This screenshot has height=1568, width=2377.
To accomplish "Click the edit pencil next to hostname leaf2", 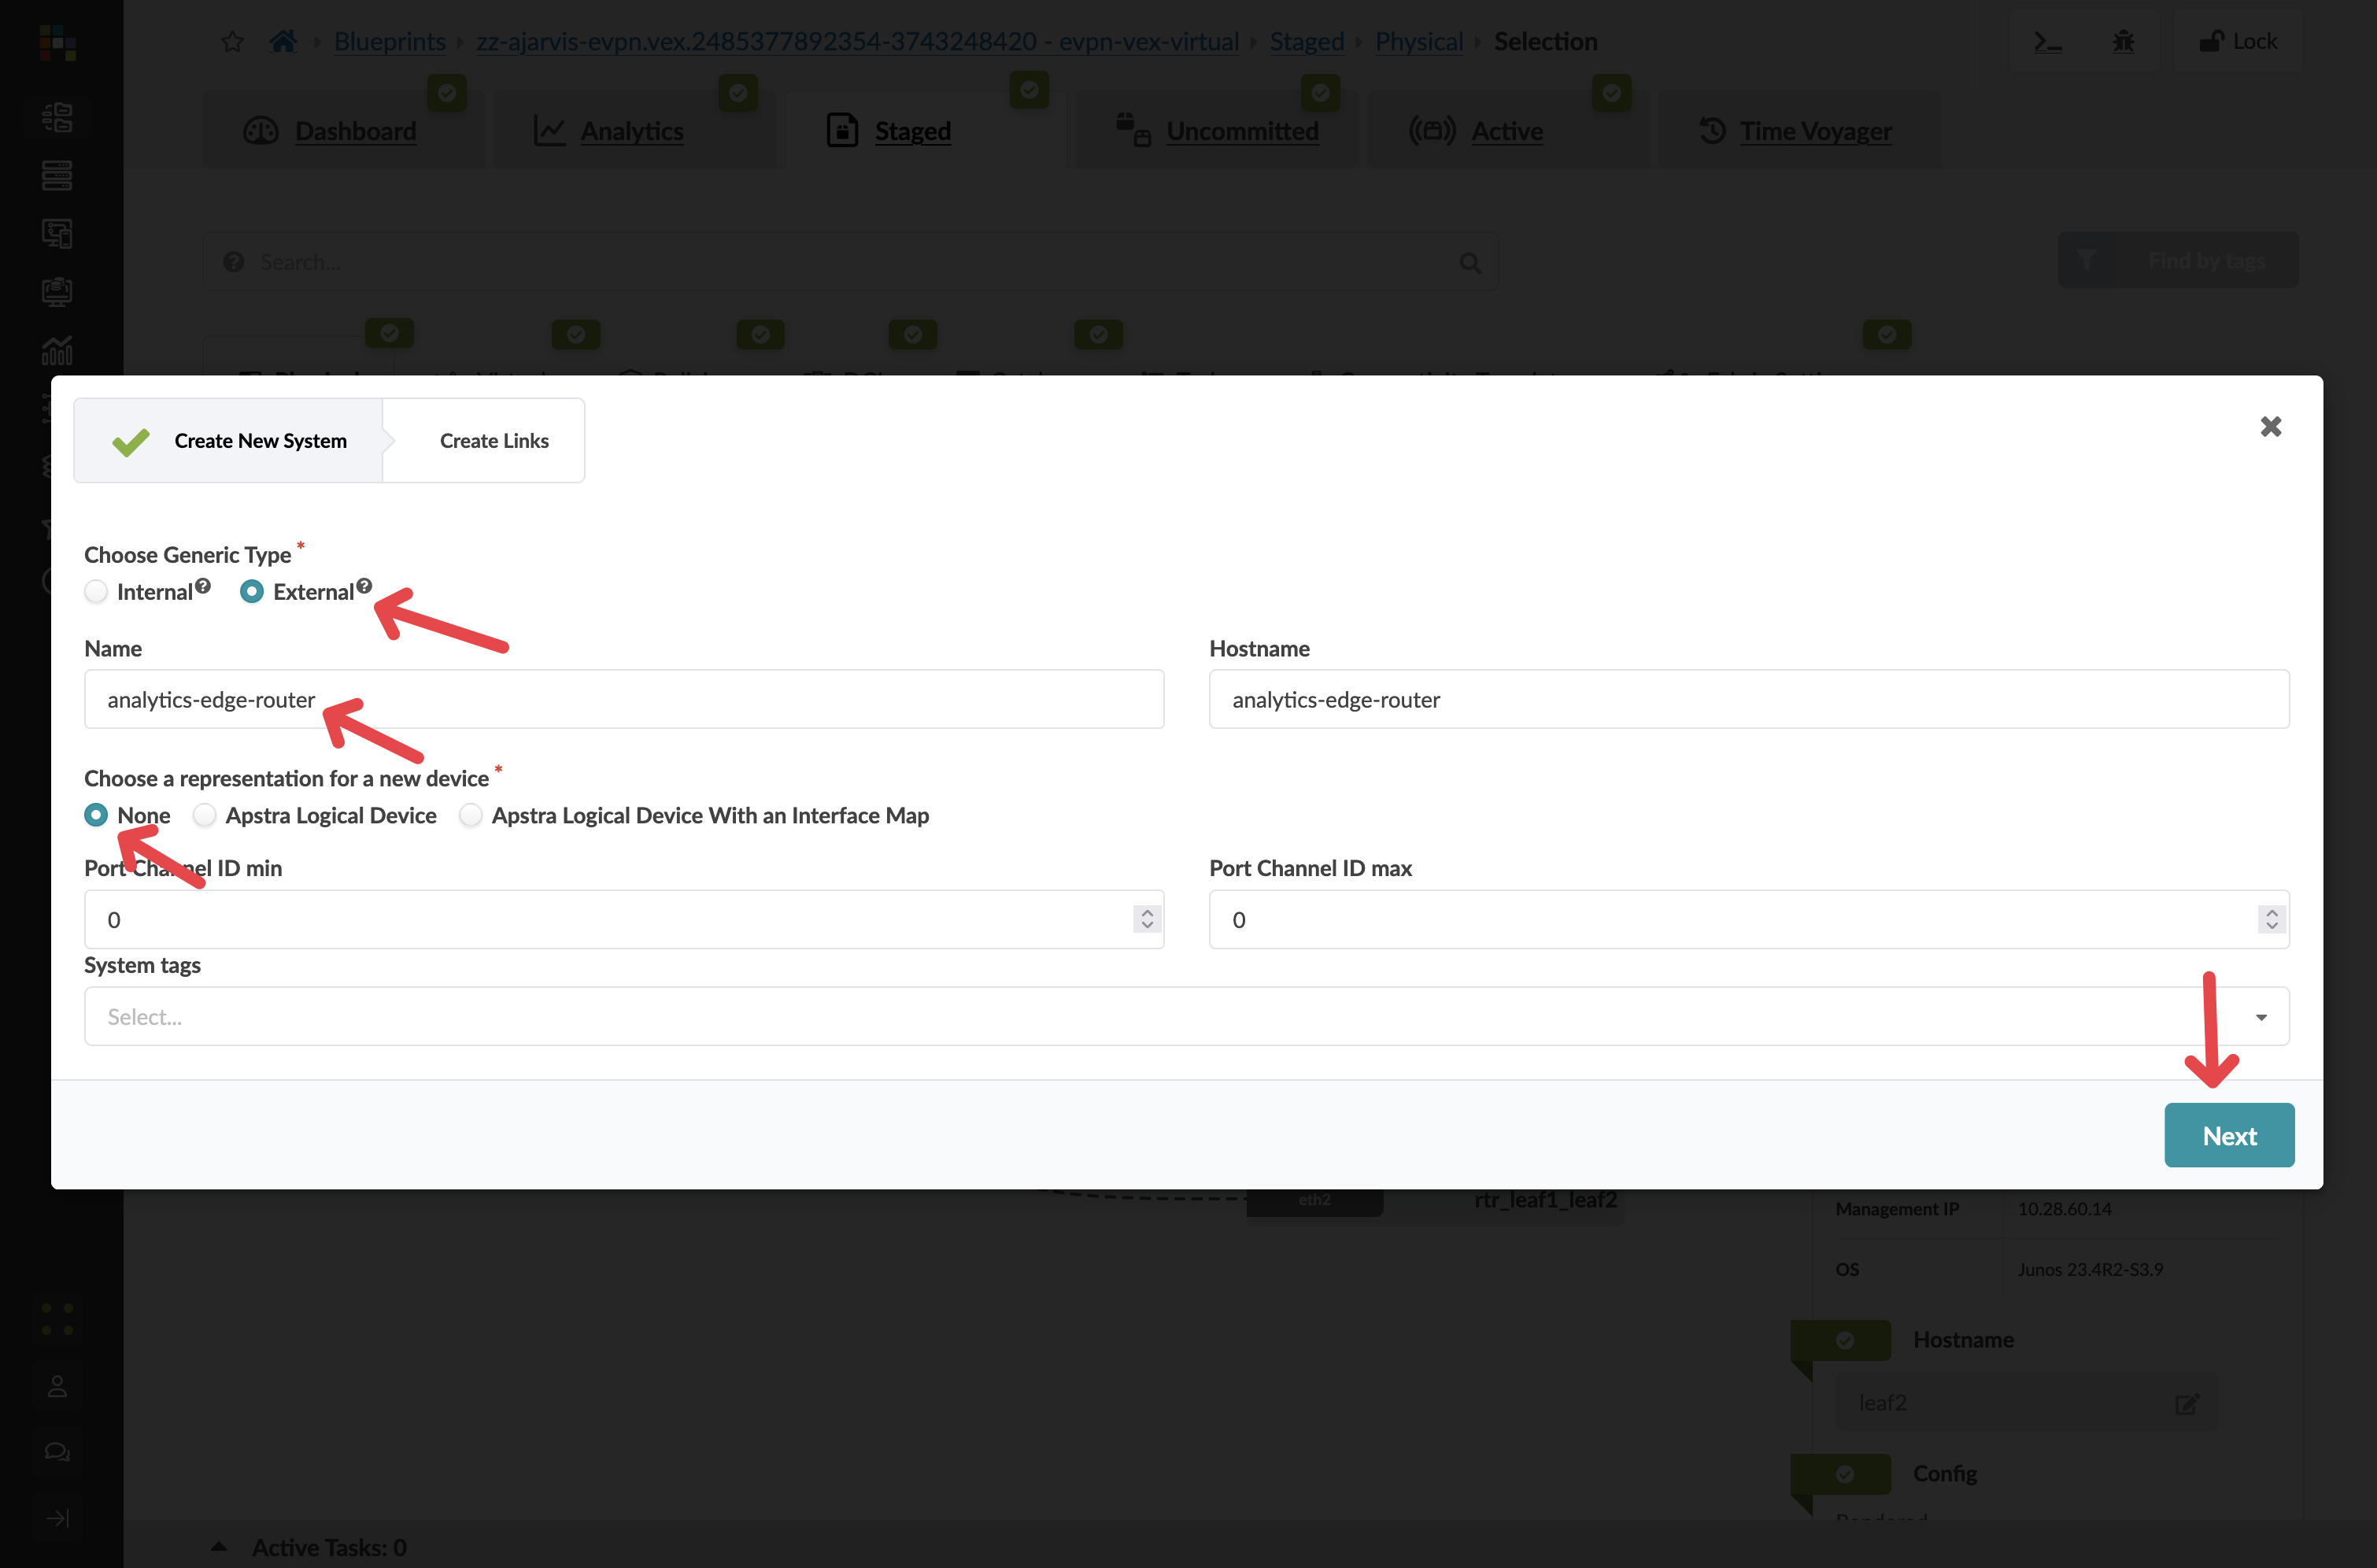I will (x=2187, y=1403).
